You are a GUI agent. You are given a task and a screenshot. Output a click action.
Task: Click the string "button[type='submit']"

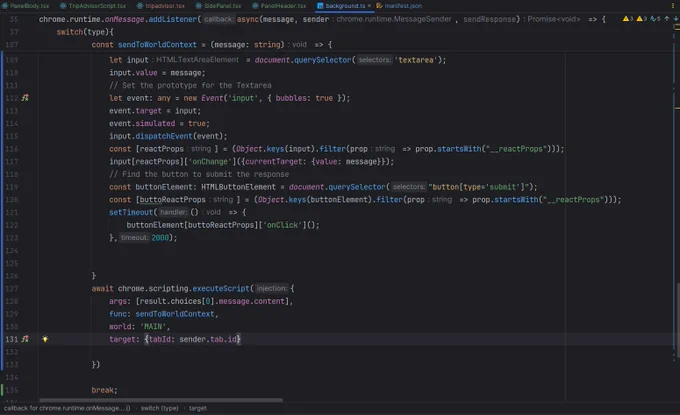[x=479, y=187]
